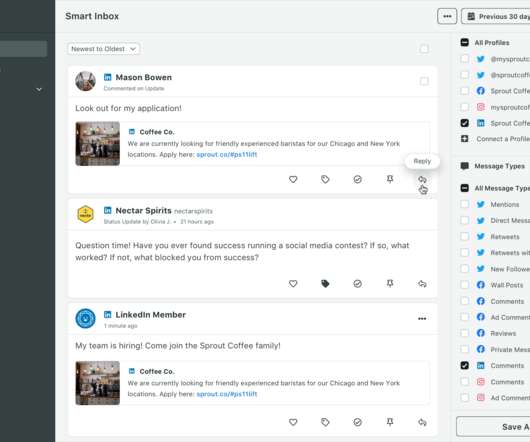530x442 pixels.
Task: Open tags on Nectar Spirits message
Action: (325, 284)
